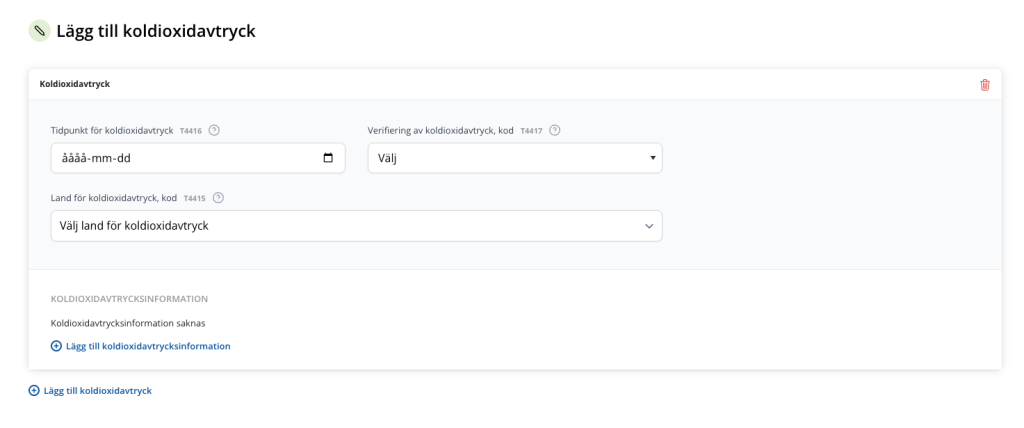The width and height of the screenshot is (1024, 428).
Task: Click the help icon next to T4417
Action: click(x=554, y=130)
